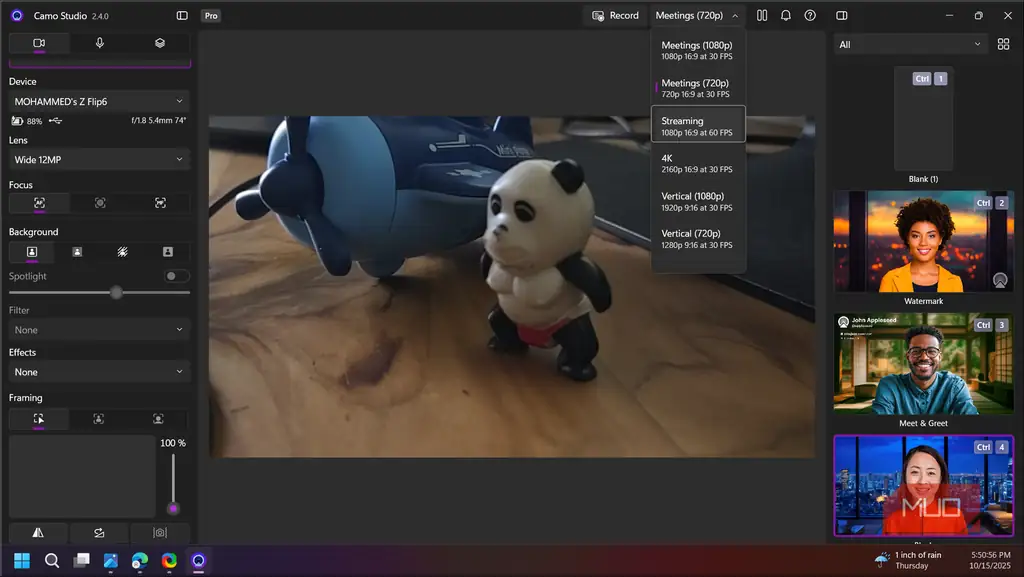Open the Camo taskbar icon
Screen dimensions: 1024x577
[x=199, y=561]
